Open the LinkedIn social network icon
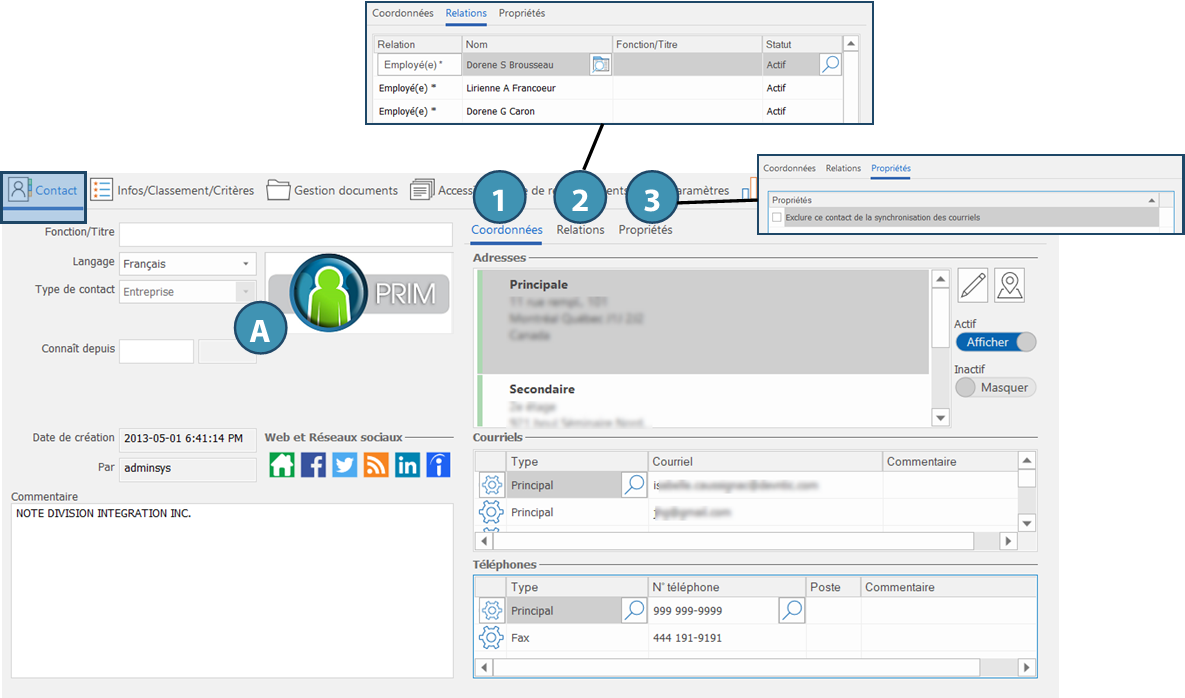 pos(407,465)
